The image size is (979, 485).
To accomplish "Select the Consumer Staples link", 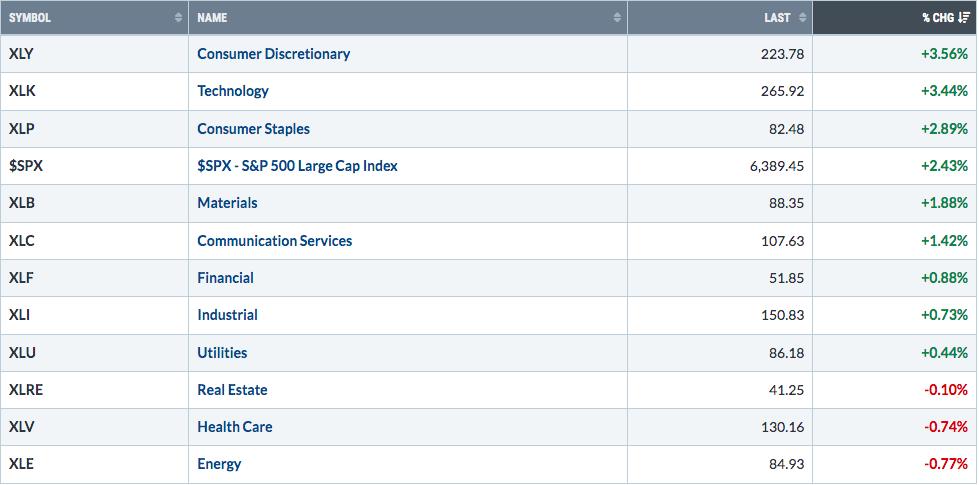I will tap(253, 129).
